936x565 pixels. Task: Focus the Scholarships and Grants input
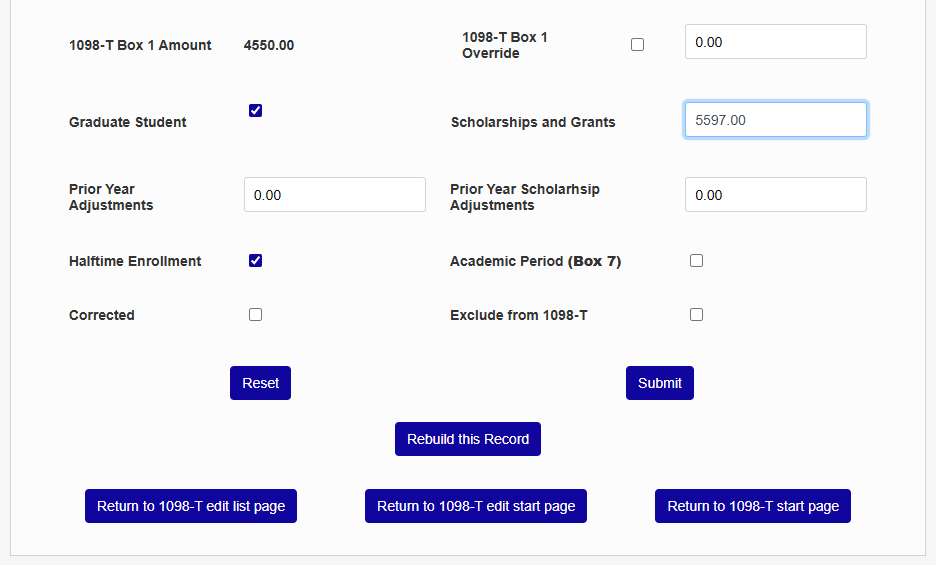[x=775, y=120]
